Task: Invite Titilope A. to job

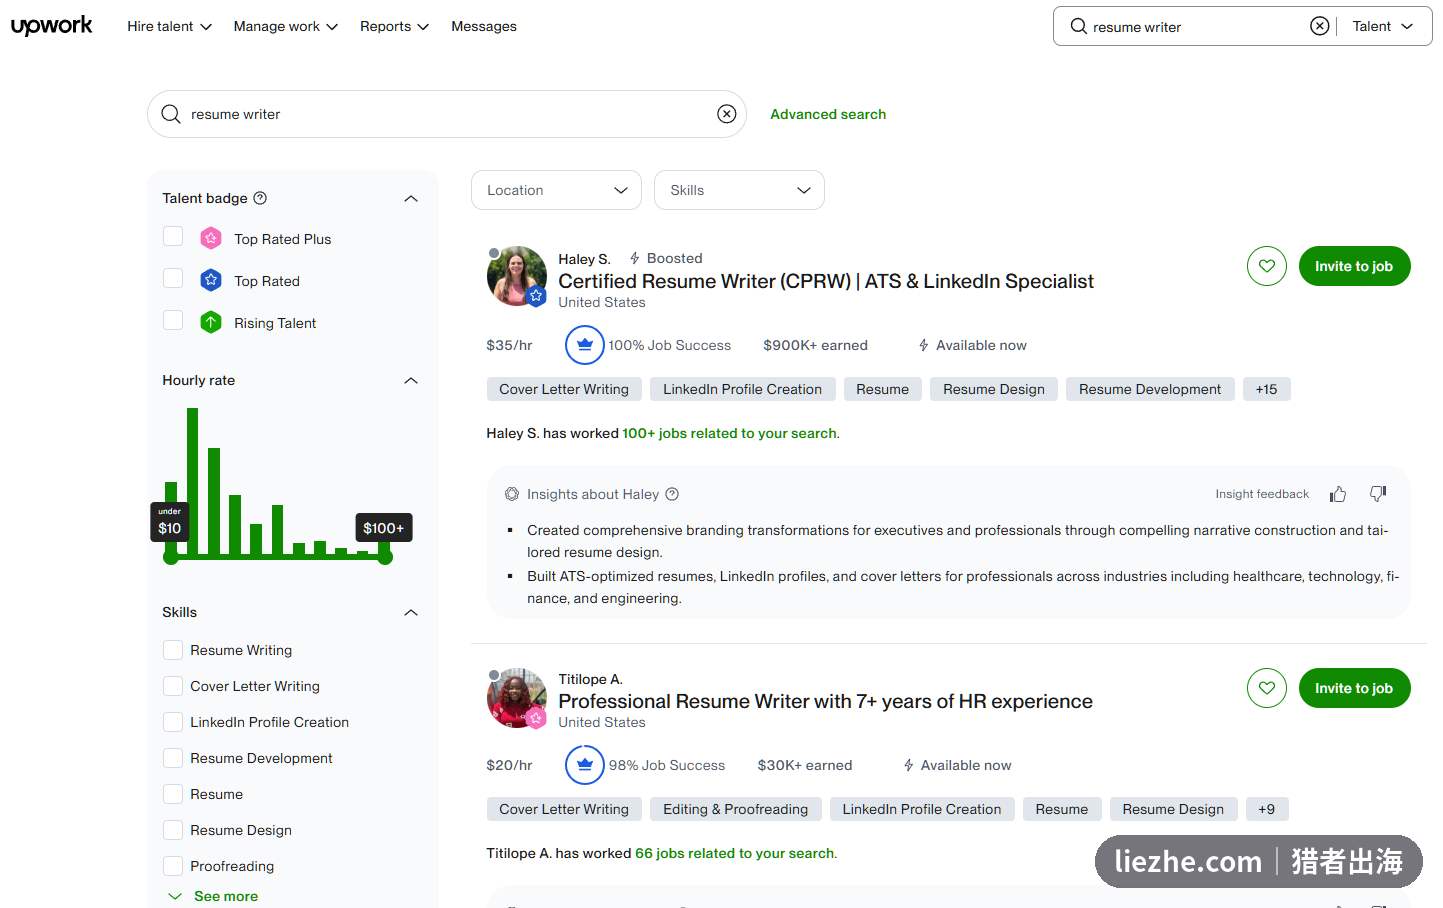Action: tap(1354, 688)
